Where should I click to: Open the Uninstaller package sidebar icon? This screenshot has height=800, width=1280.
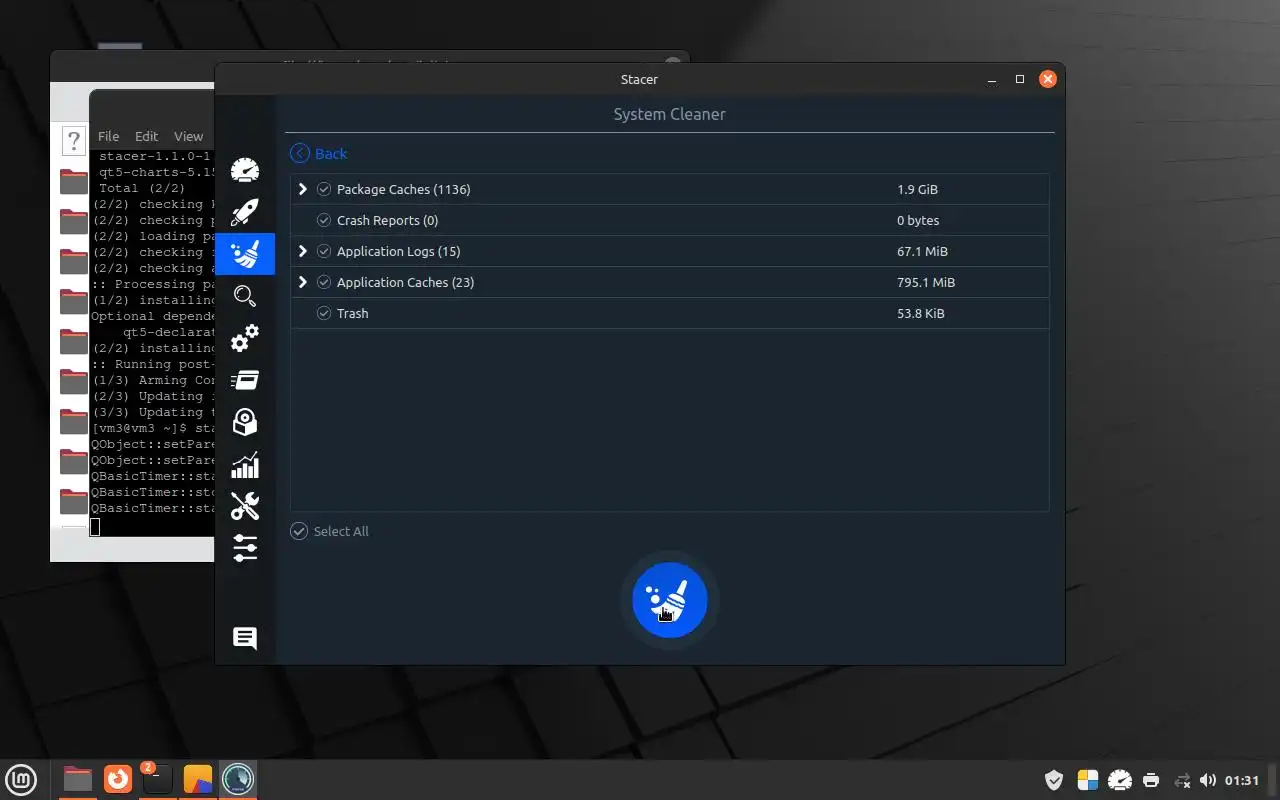pos(245,422)
